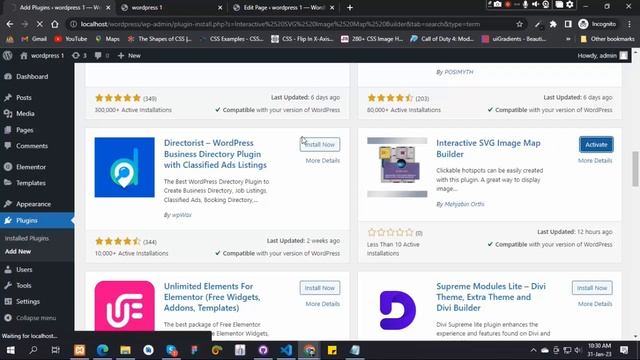This screenshot has height=360, width=640.
Task: Select Plugins in the sidebar
Action: [x=27, y=220]
